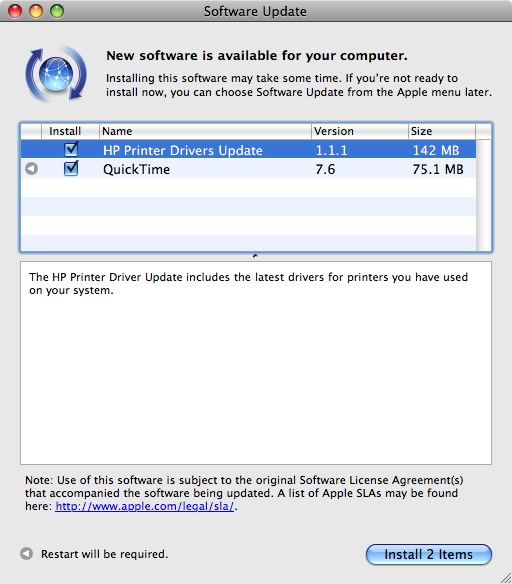Click the 'New software is available' heading
This screenshot has height=584, width=512.
pyautogui.click(x=257, y=55)
